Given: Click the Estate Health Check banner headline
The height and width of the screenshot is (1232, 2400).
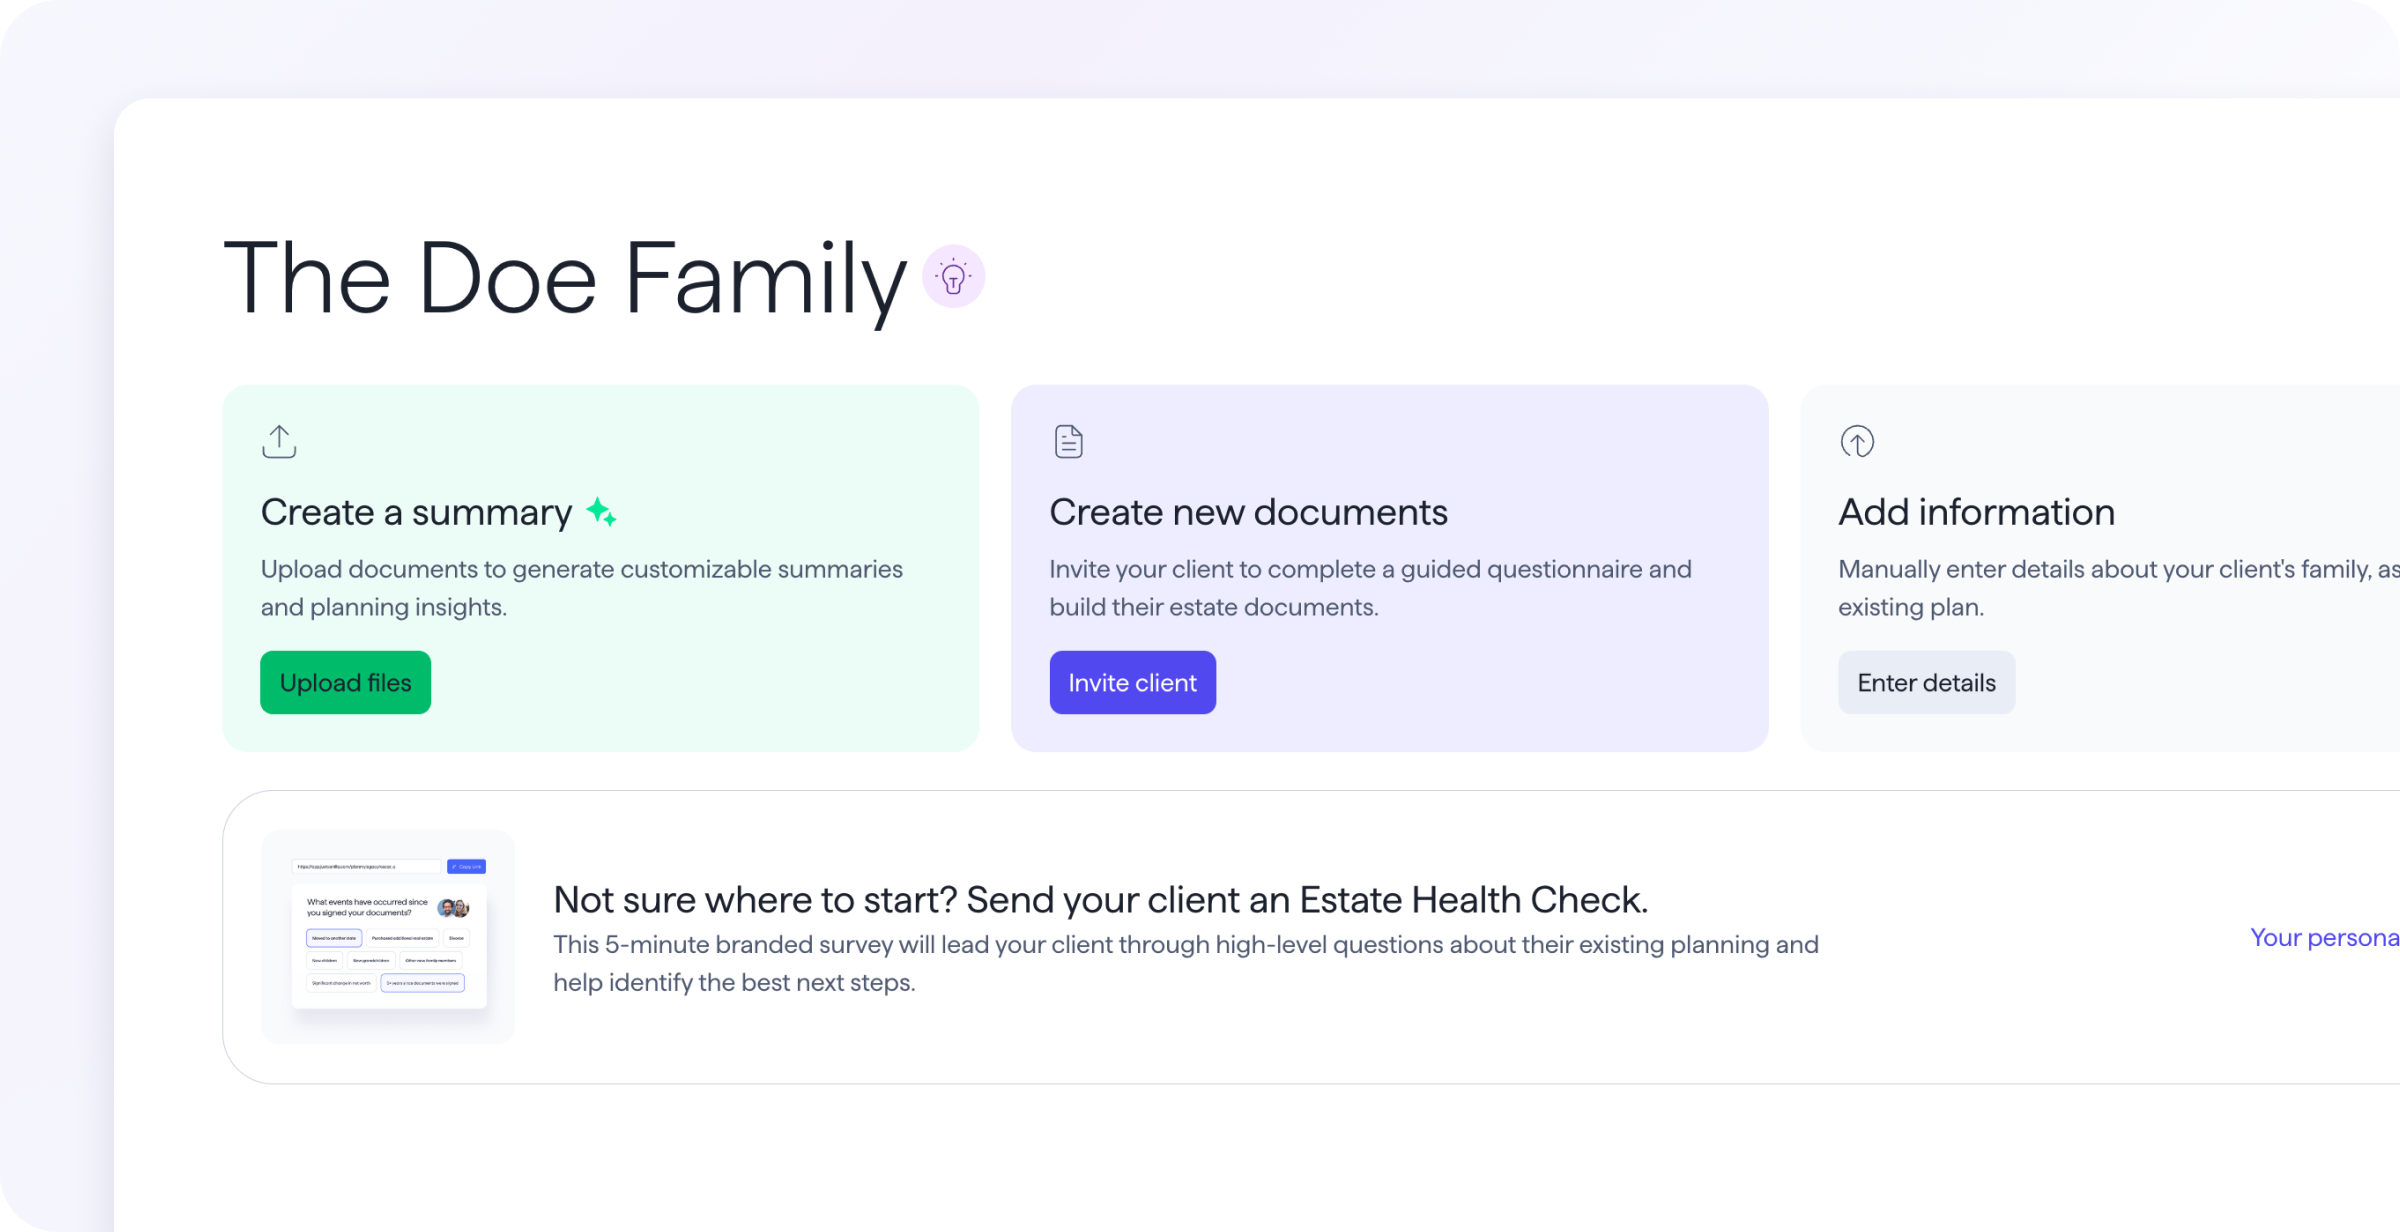Looking at the screenshot, I should (1100, 900).
